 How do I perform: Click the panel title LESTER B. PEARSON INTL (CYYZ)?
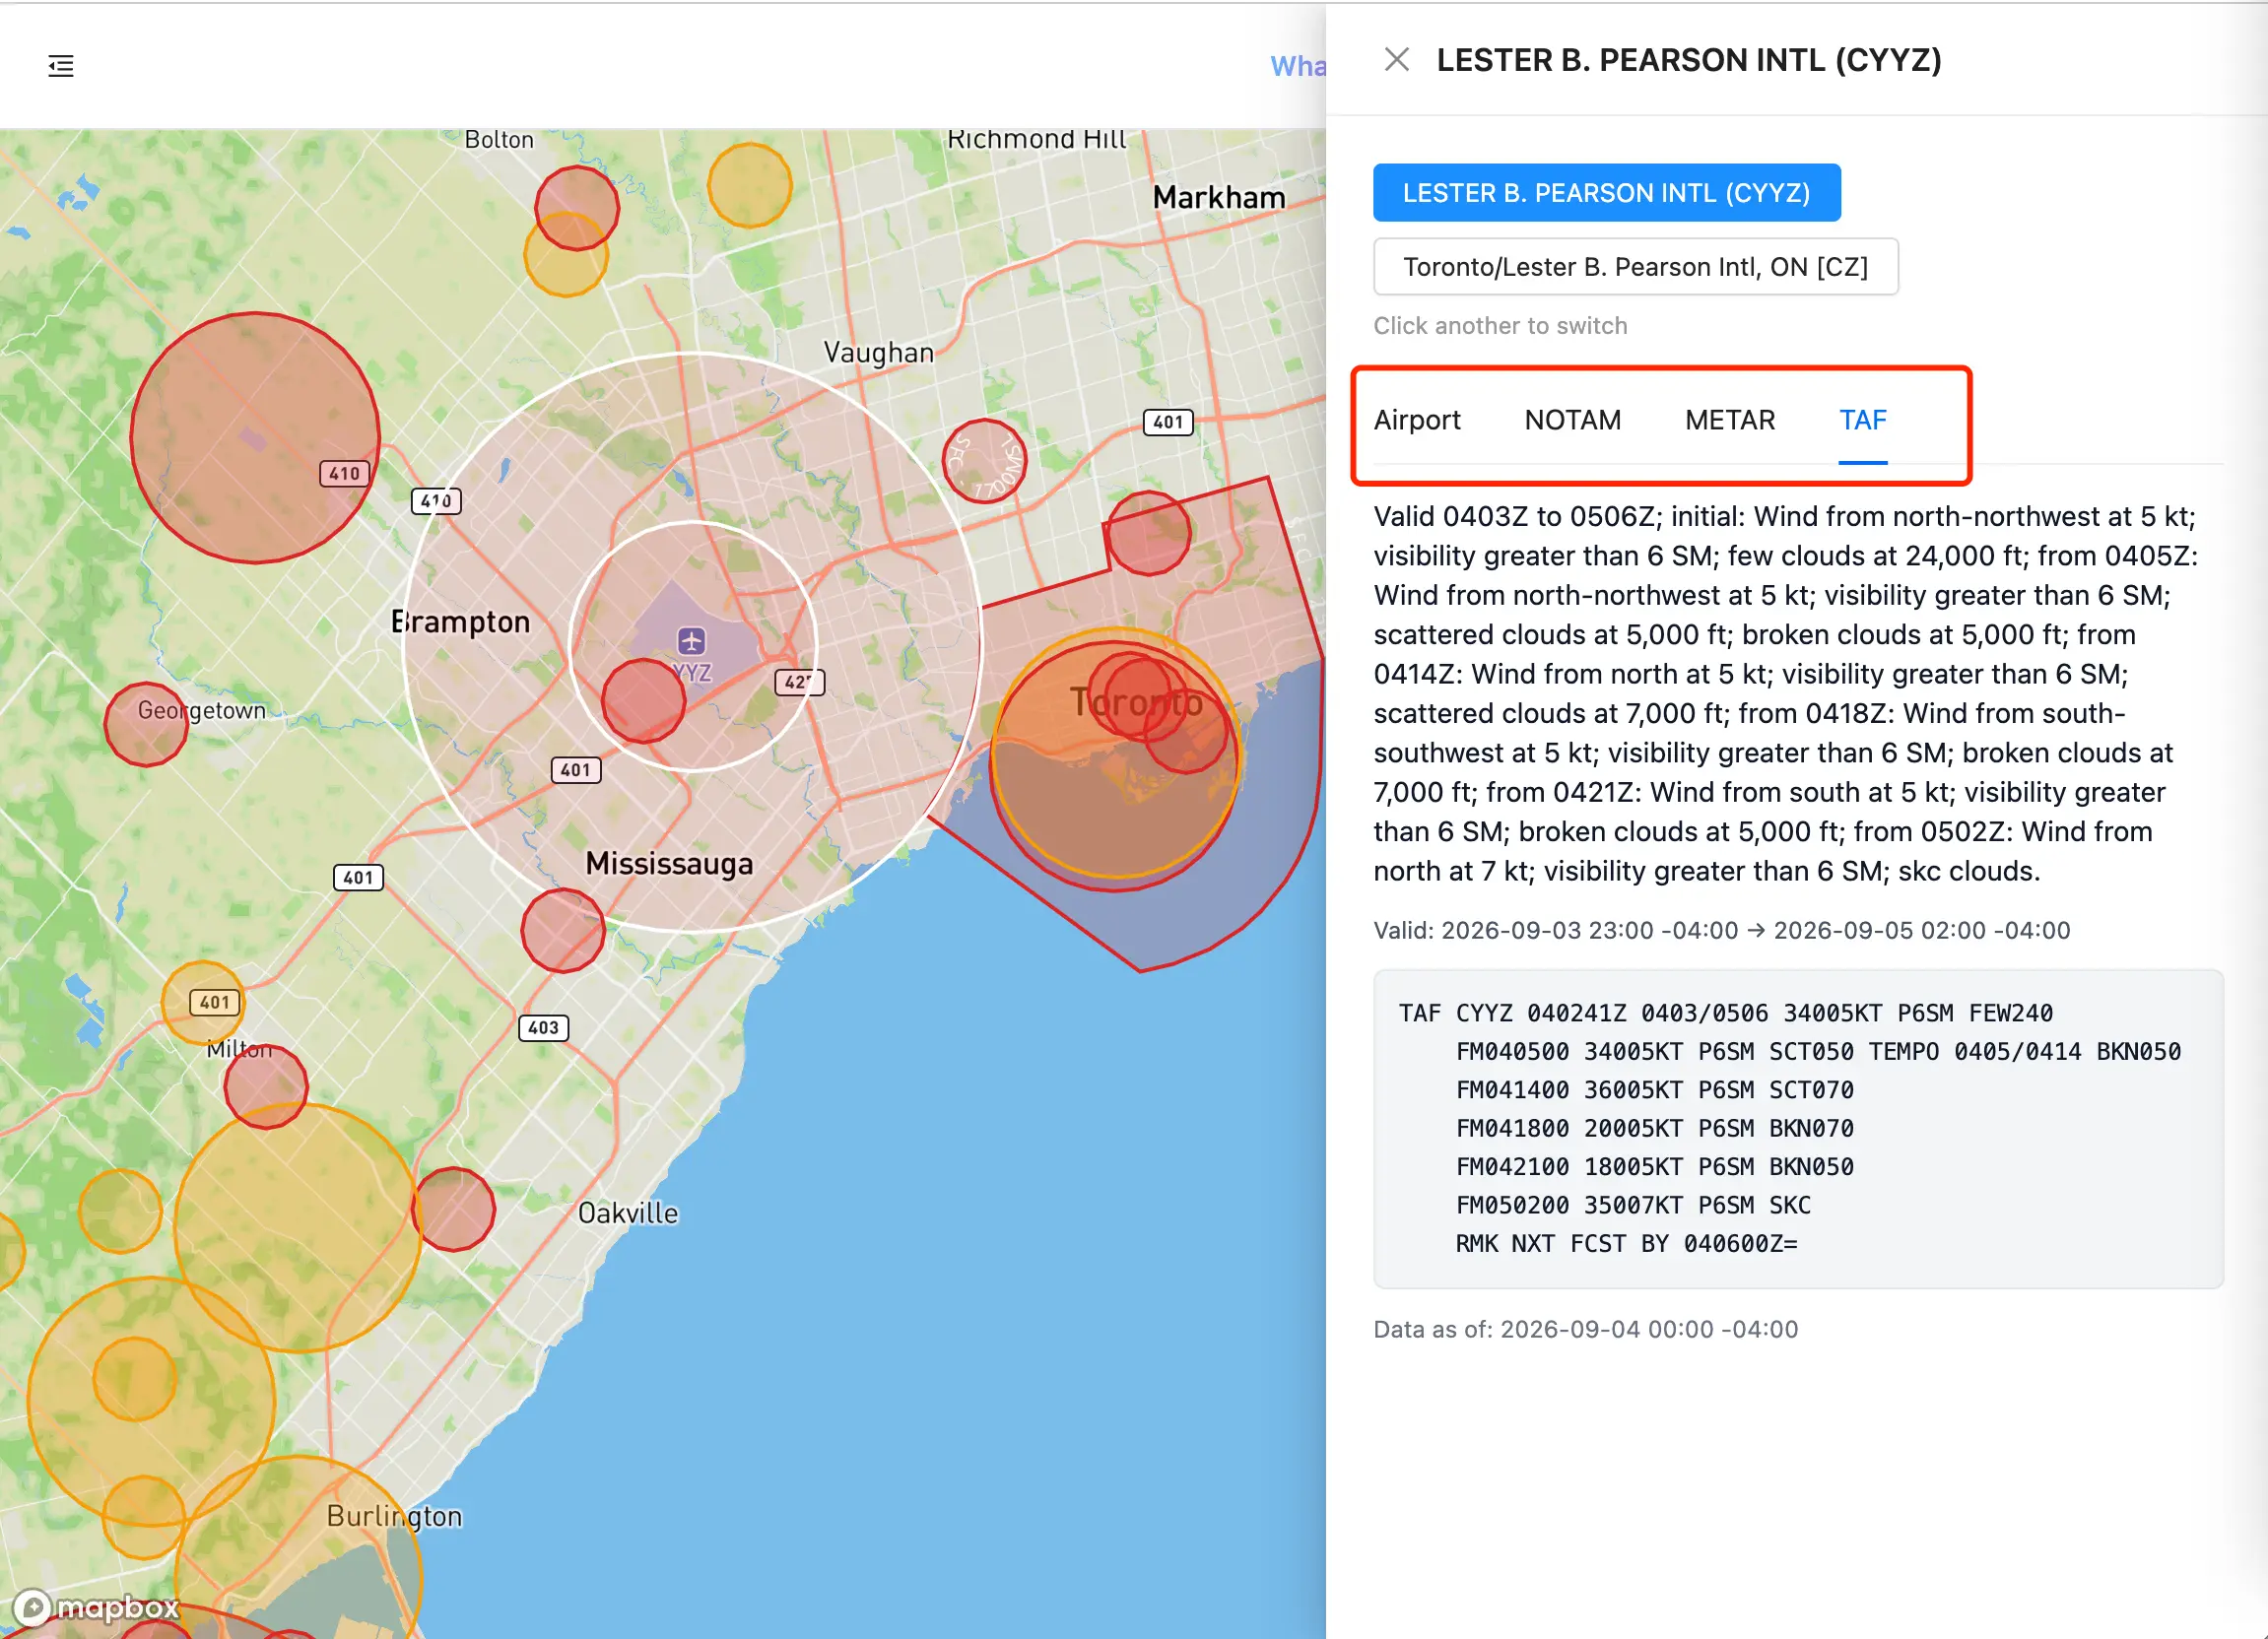click(1688, 60)
